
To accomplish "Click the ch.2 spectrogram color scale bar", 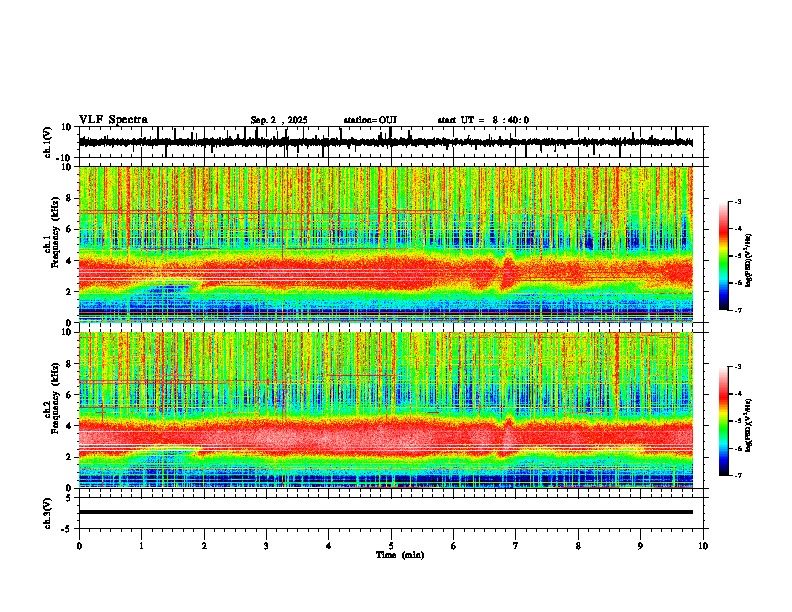I will coord(723,421).
